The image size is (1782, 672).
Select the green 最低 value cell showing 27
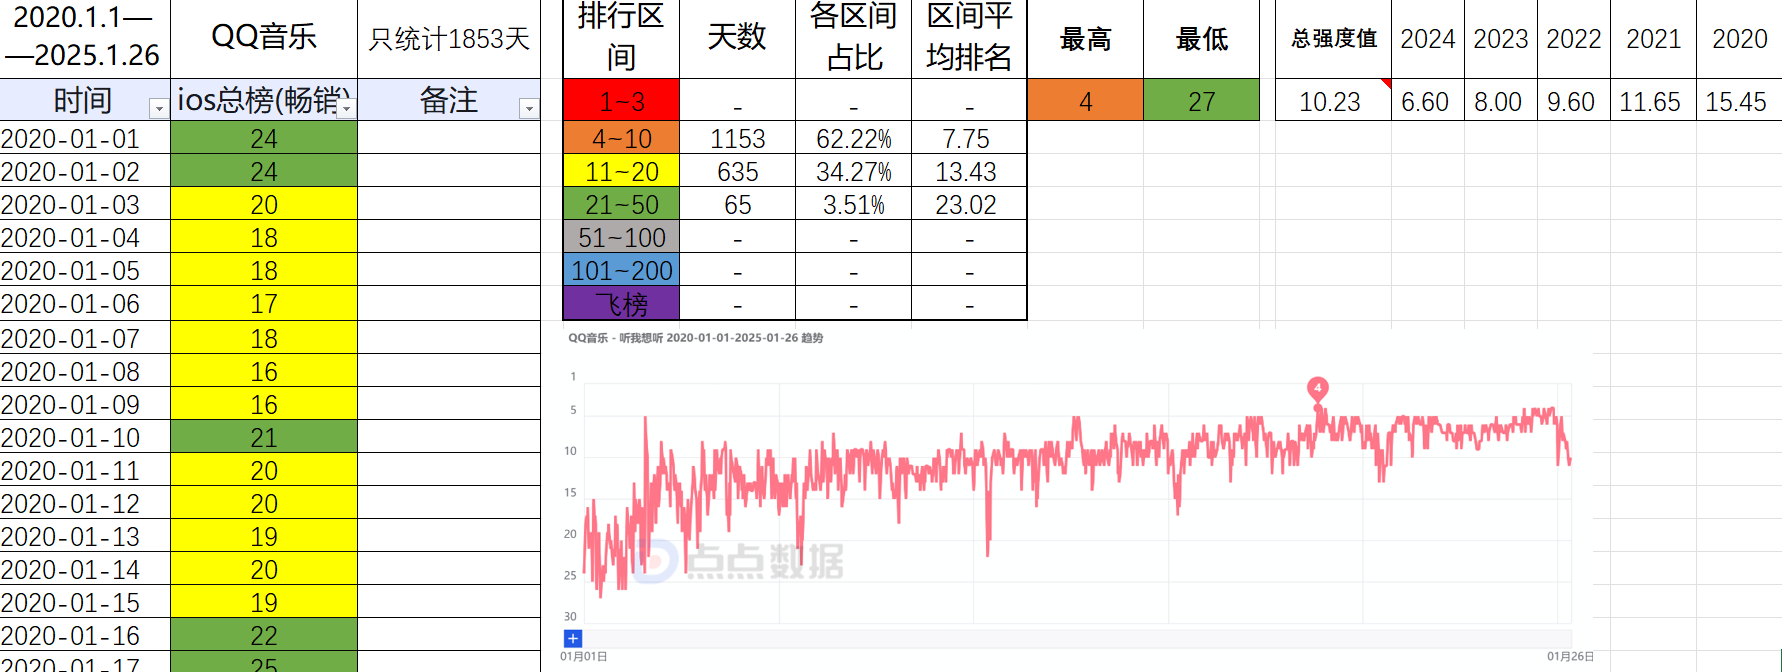click(x=1201, y=101)
